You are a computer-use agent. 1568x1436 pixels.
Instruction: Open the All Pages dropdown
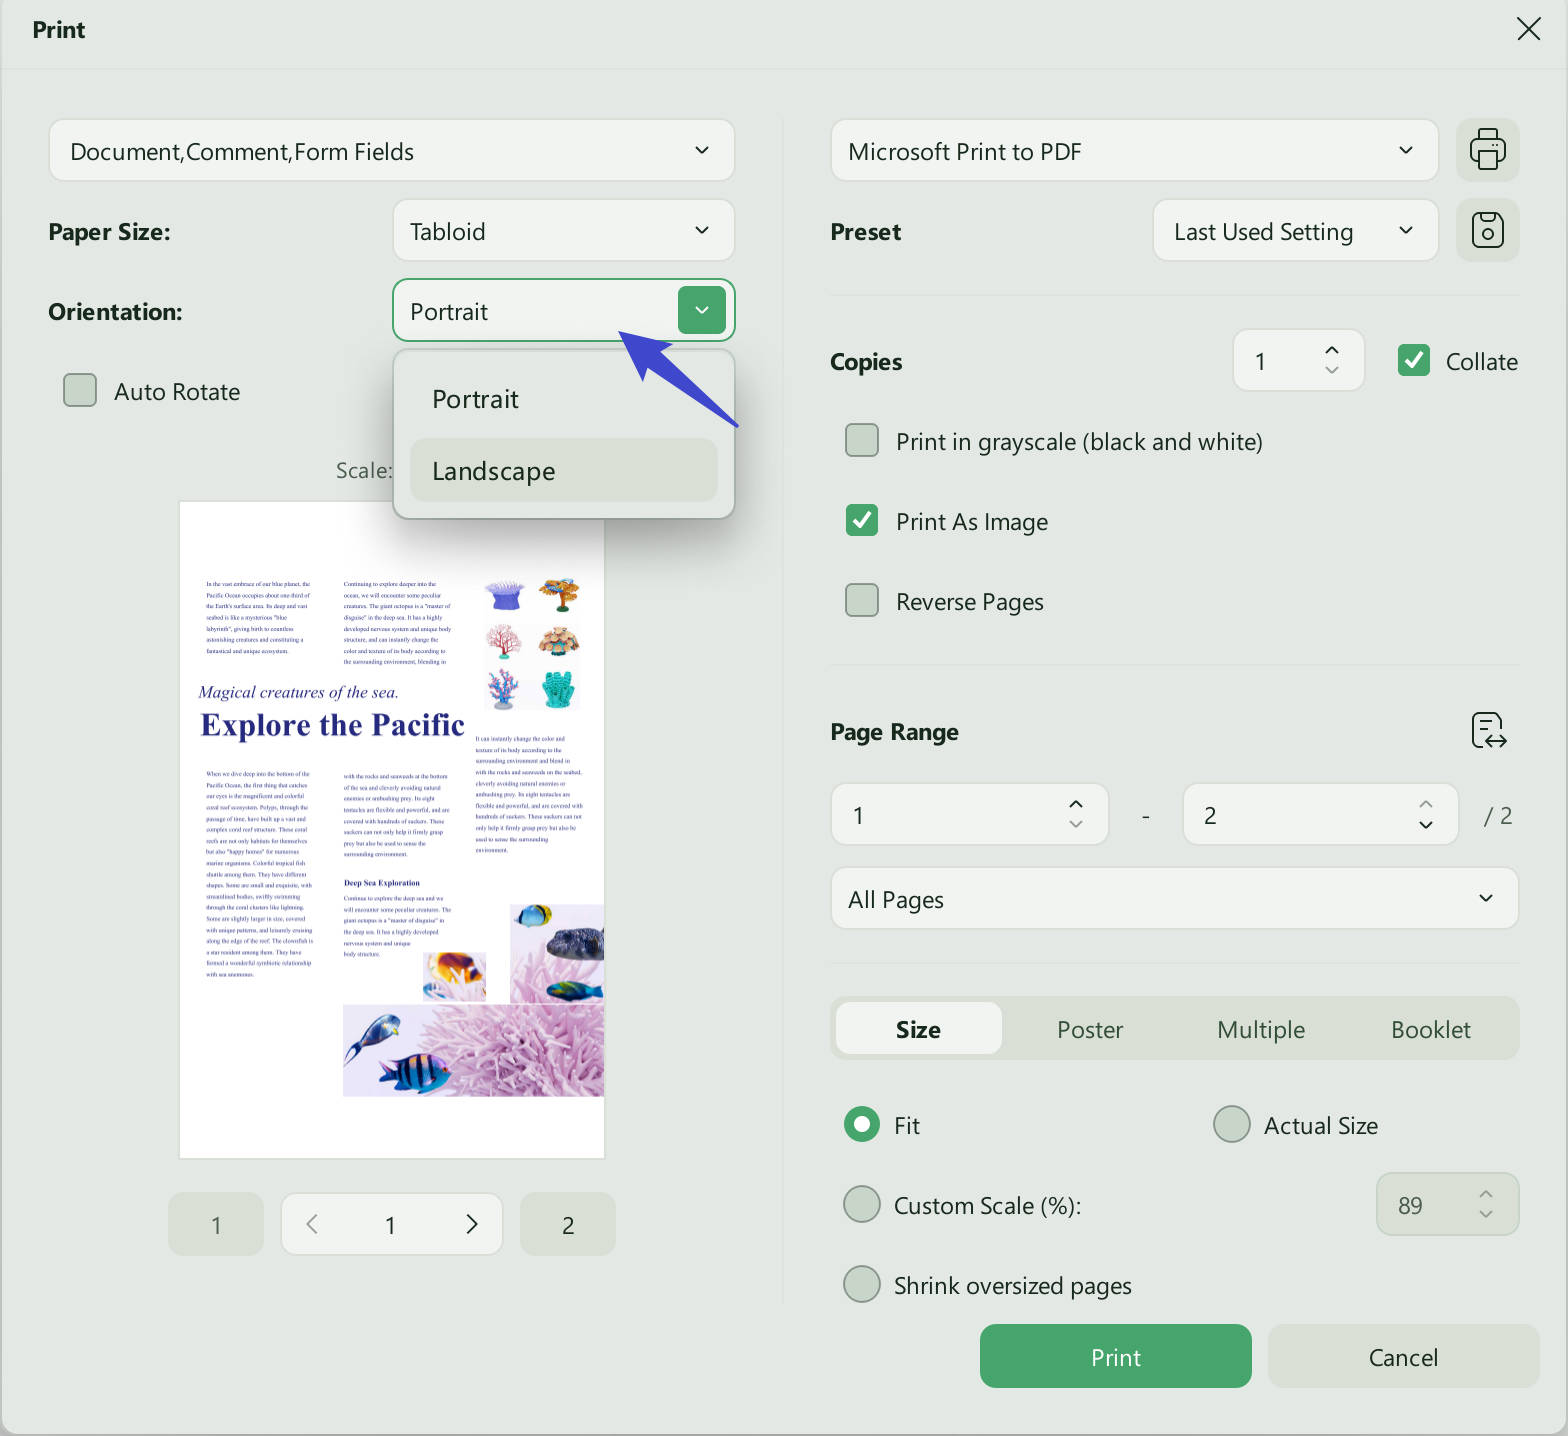pyautogui.click(x=1174, y=898)
